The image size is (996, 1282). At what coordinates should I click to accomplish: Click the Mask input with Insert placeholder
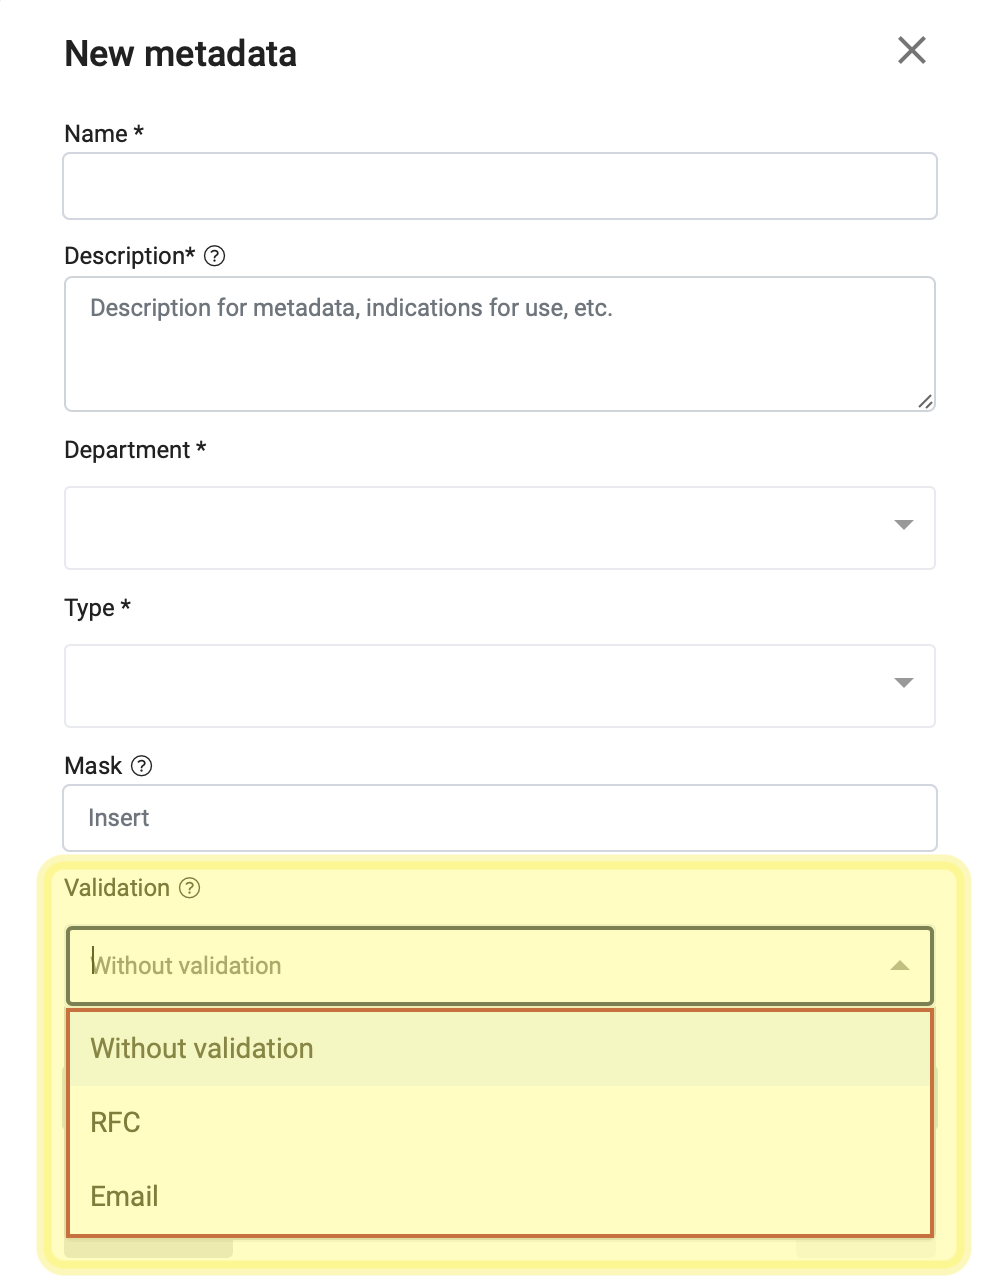coord(500,818)
